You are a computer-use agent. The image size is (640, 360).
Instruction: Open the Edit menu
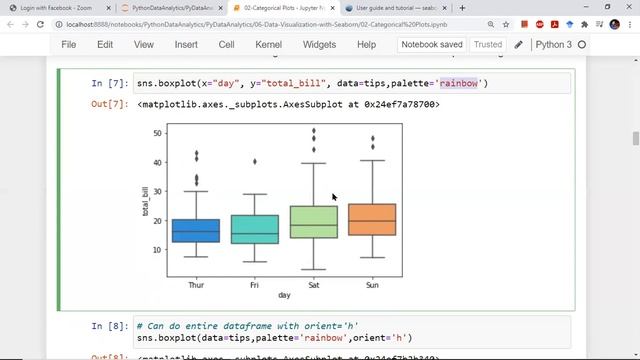tap(105, 44)
